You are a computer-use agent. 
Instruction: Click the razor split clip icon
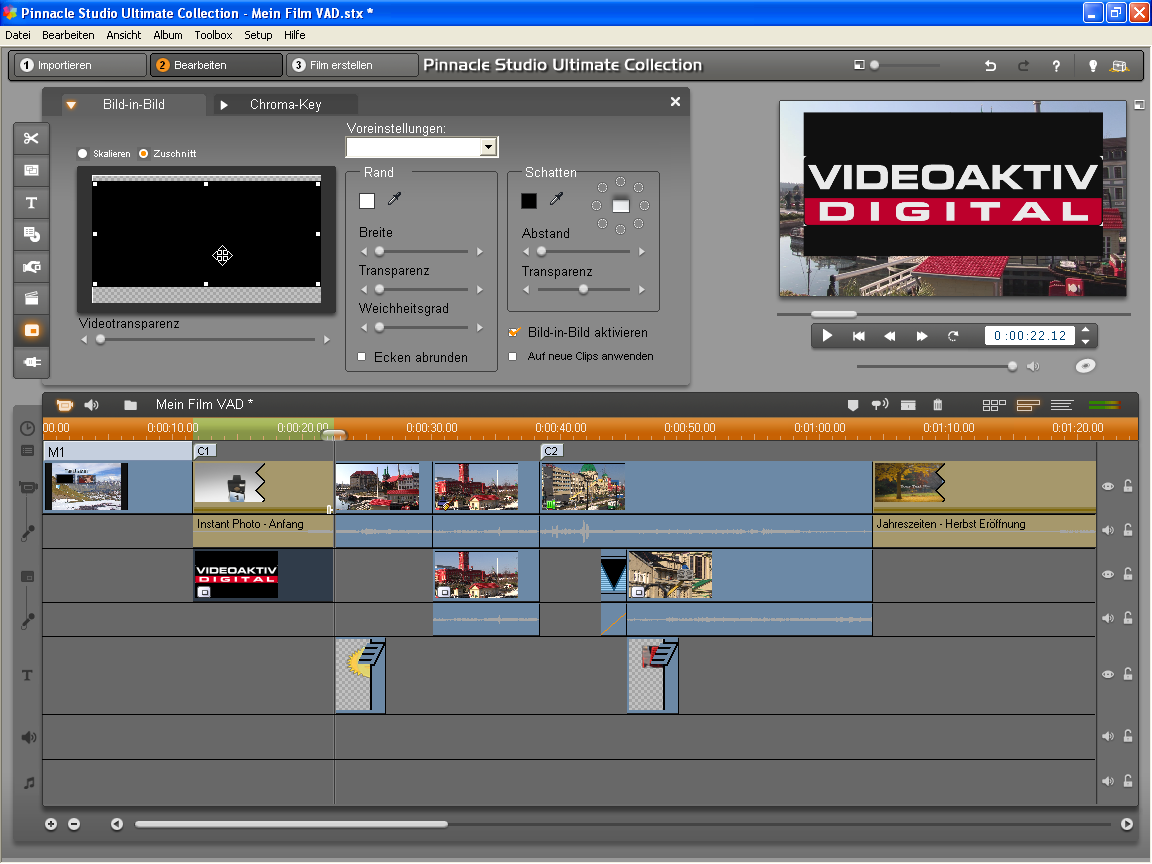tap(908, 405)
